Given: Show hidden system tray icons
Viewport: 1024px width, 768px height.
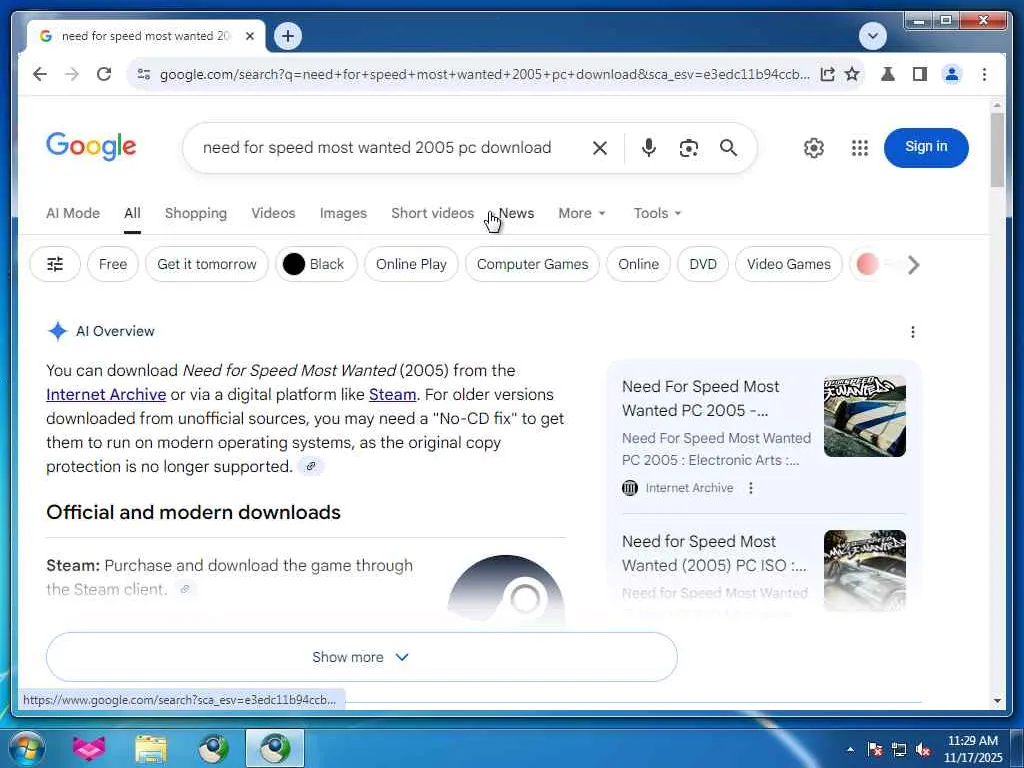Looking at the screenshot, I should point(850,749).
